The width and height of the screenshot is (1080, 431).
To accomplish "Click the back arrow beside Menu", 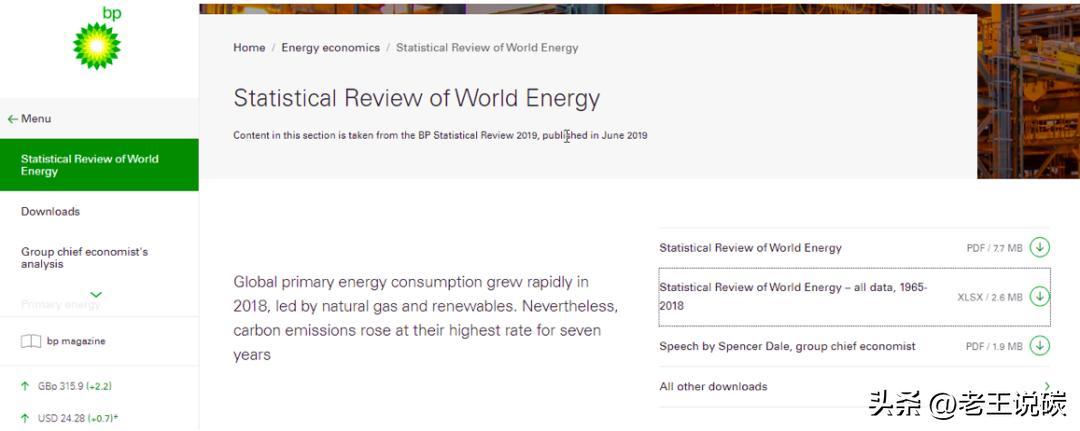I will pos(12,119).
